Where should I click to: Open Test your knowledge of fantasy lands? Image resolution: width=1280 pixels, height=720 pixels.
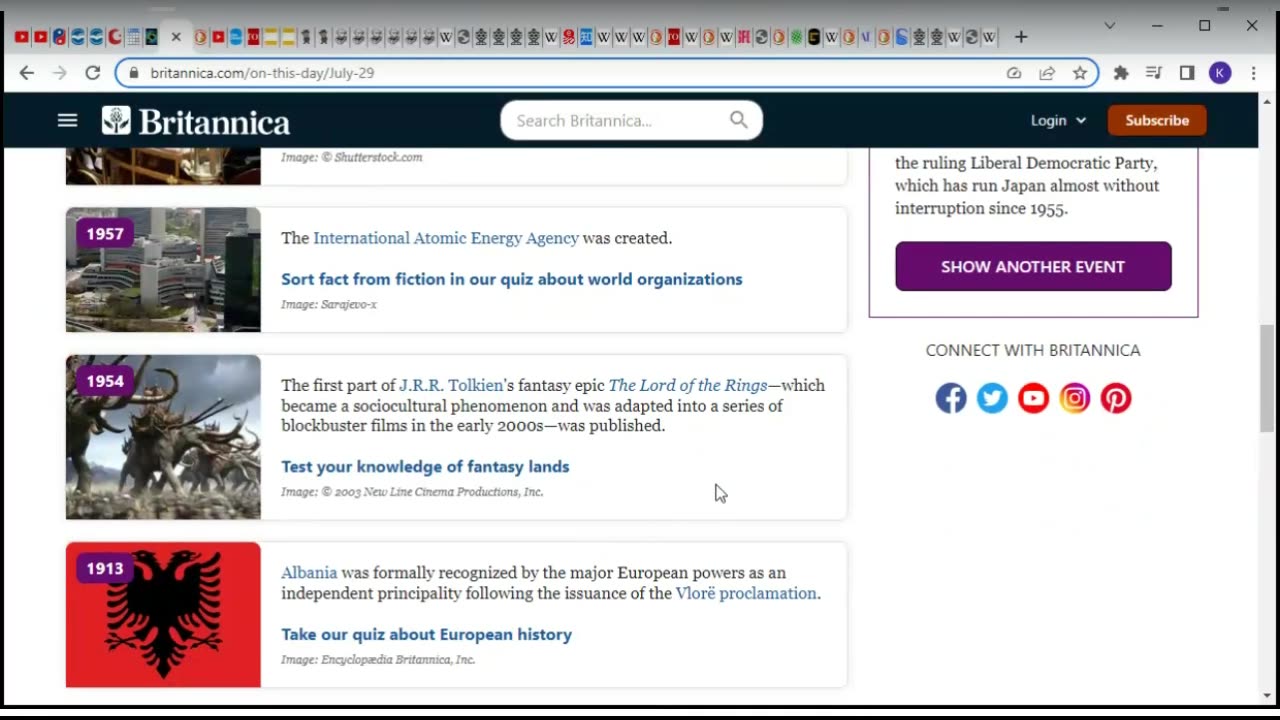[425, 466]
